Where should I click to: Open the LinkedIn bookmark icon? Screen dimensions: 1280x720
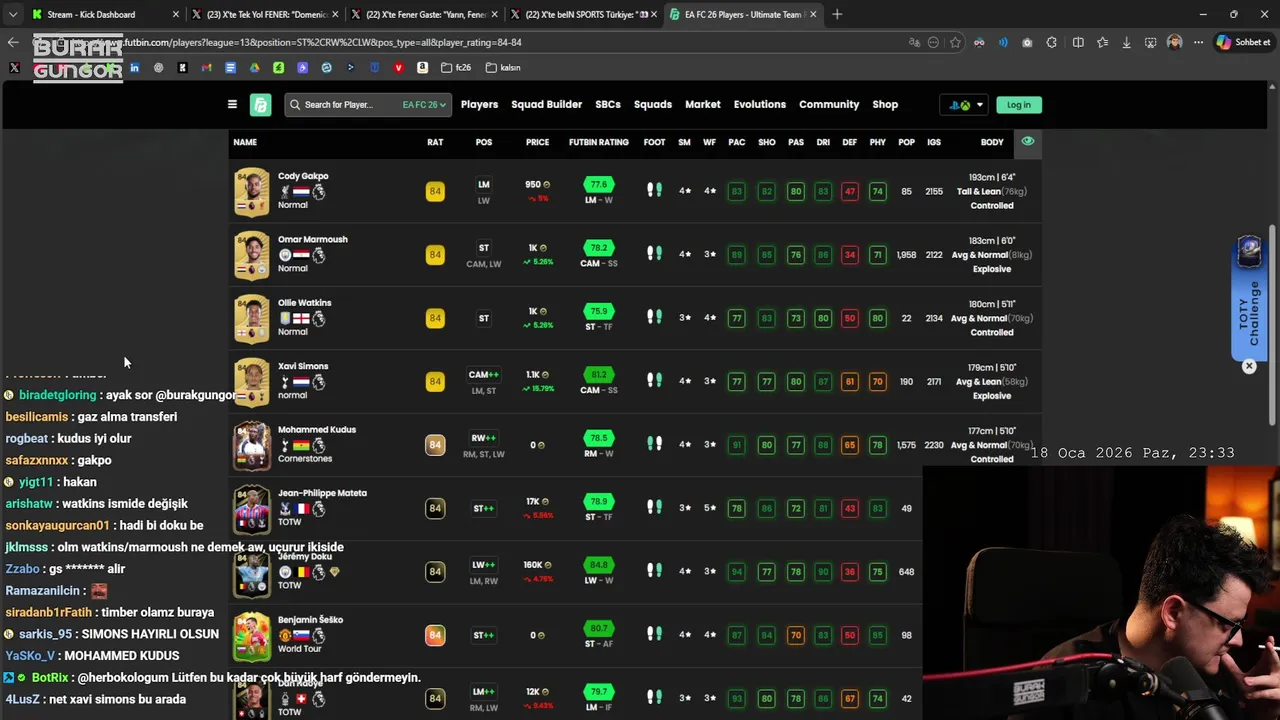pos(134,68)
